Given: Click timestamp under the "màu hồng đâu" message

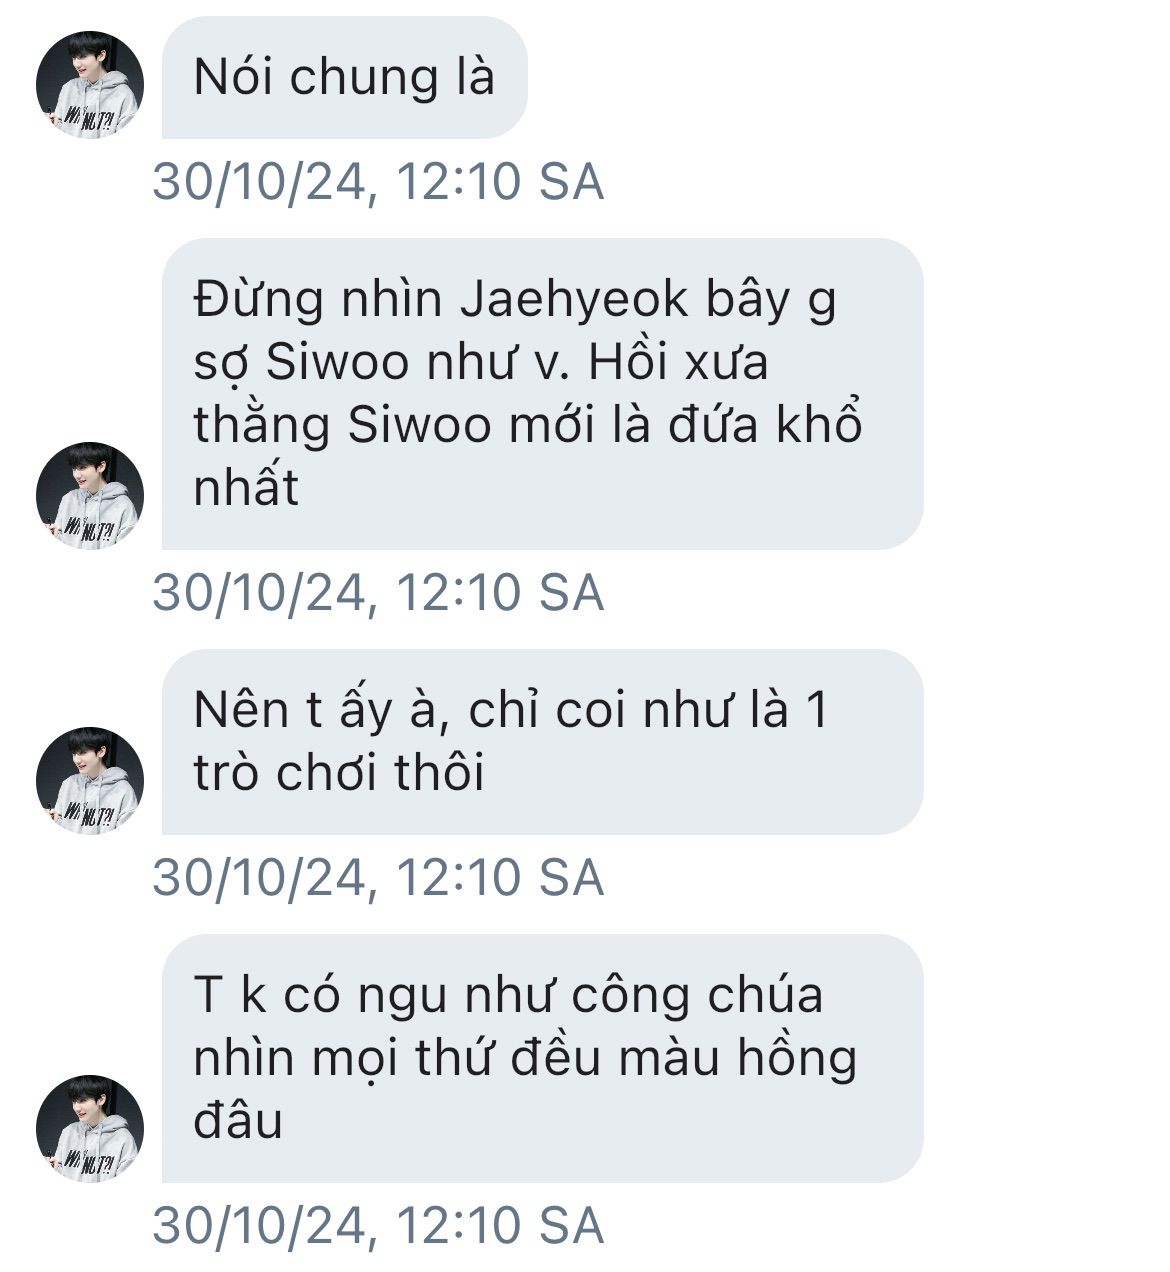Looking at the screenshot, I should (x=378, y=1226).
